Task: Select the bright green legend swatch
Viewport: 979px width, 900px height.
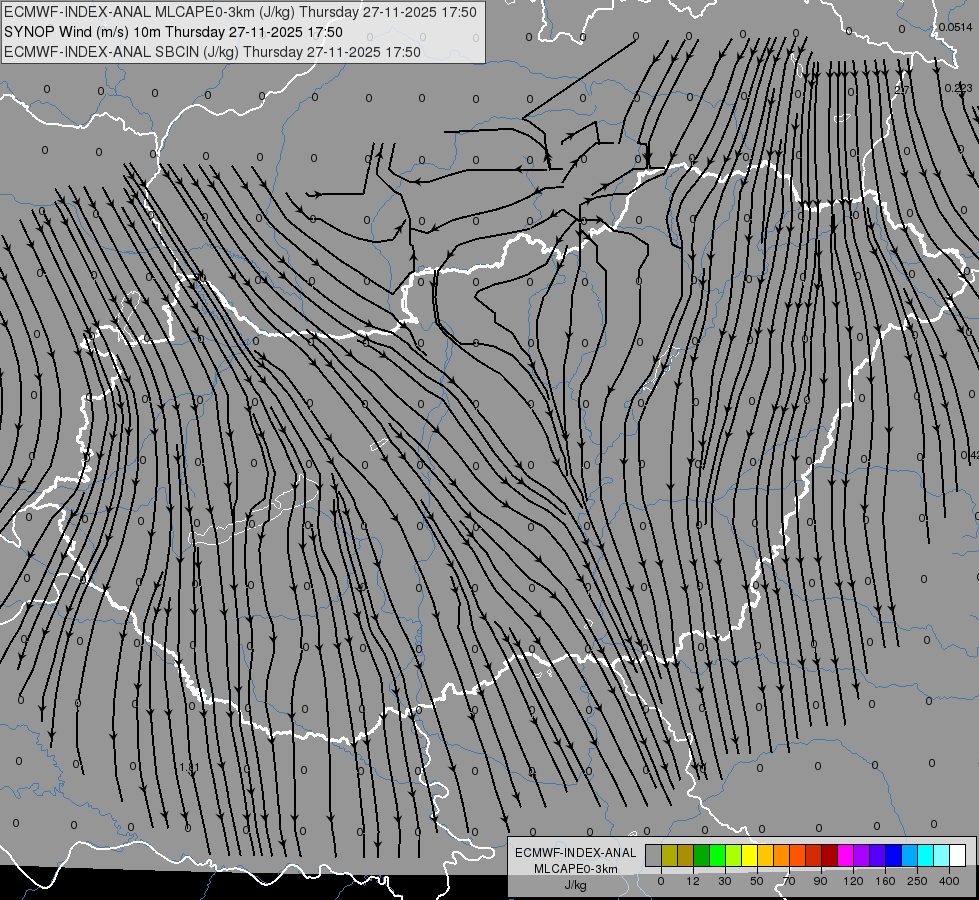Action: (x=718, y=855)
